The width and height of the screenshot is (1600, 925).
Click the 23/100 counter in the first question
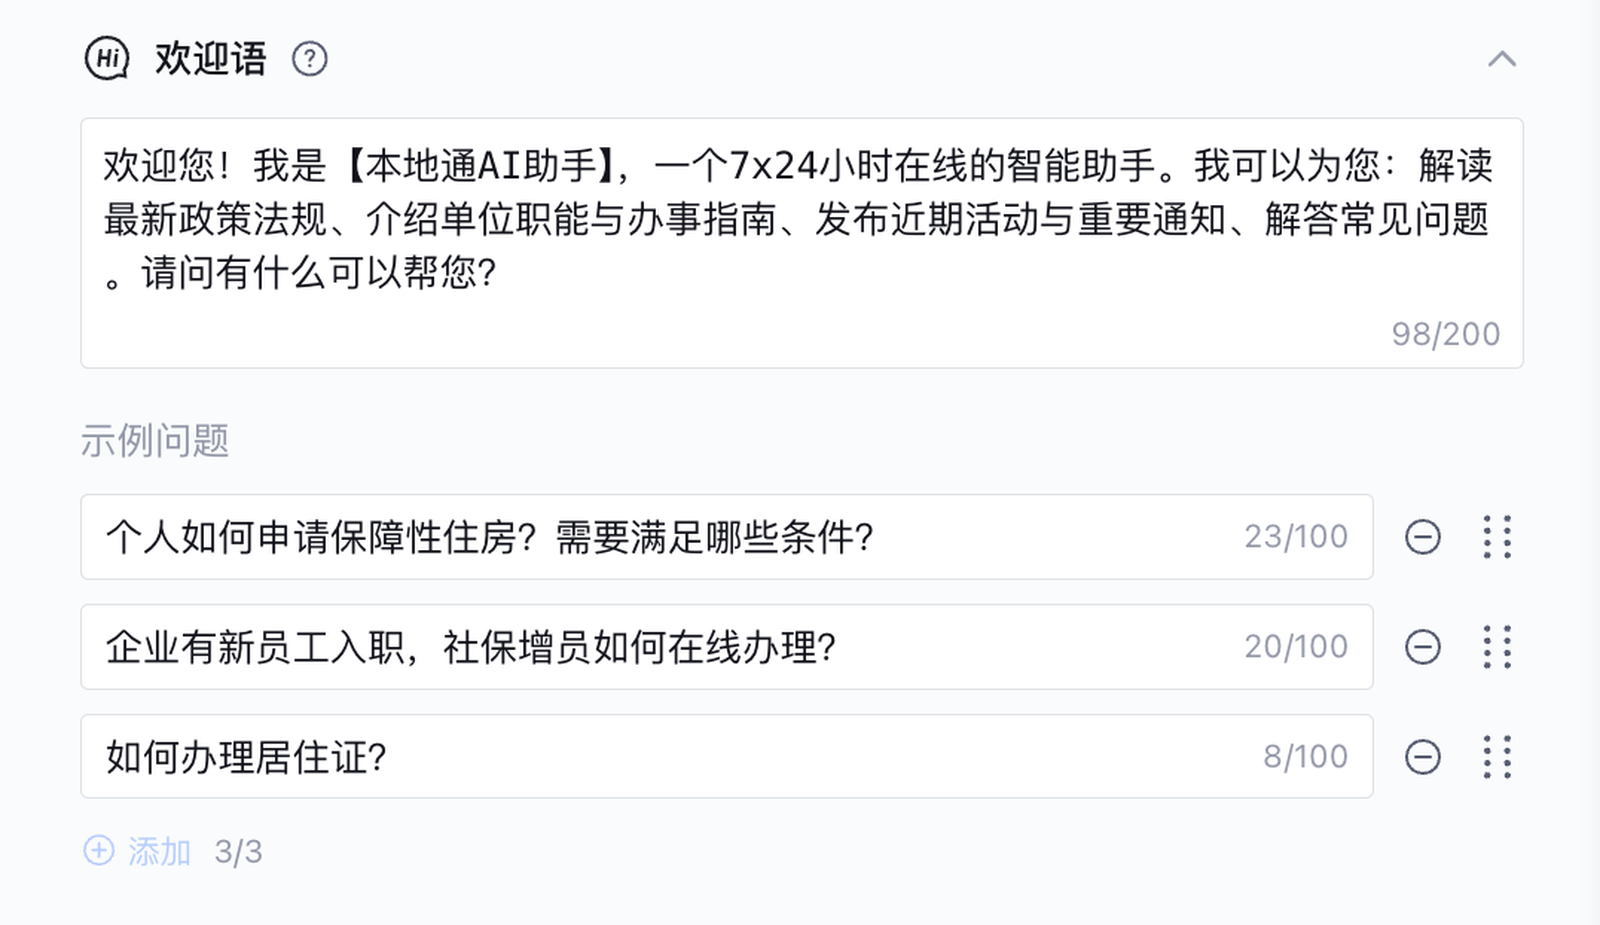[1295, 537]
